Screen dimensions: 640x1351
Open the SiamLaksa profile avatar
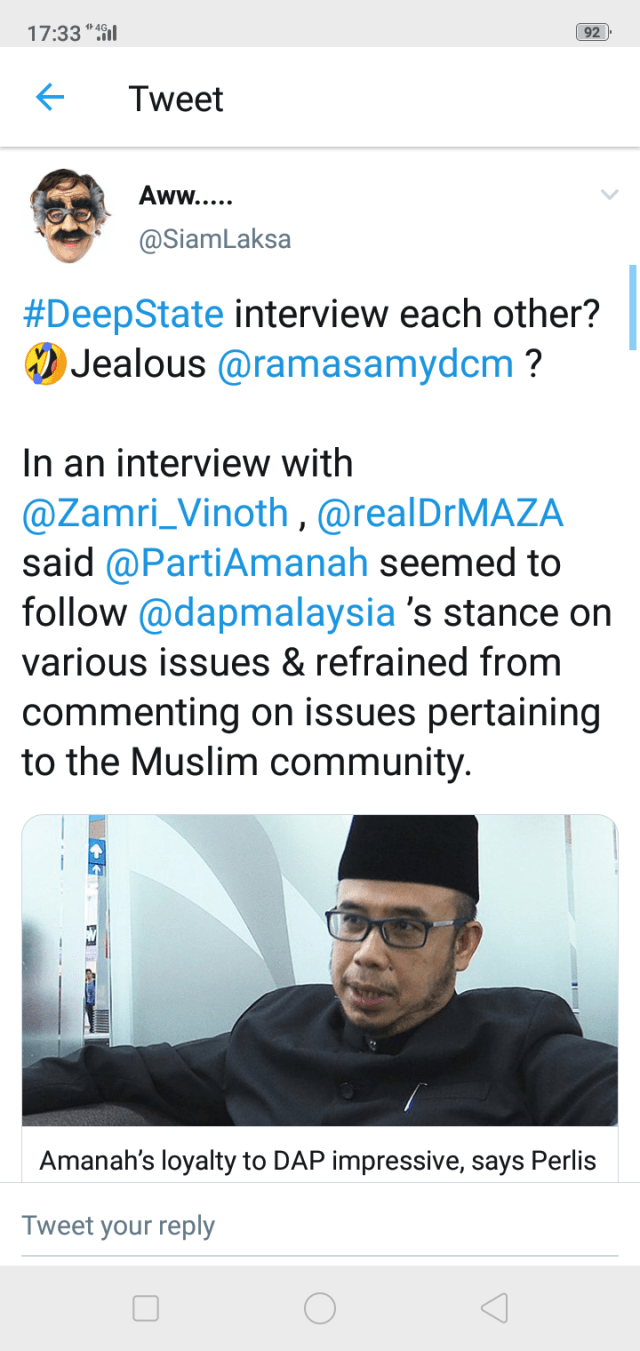[x=69, y=216]
